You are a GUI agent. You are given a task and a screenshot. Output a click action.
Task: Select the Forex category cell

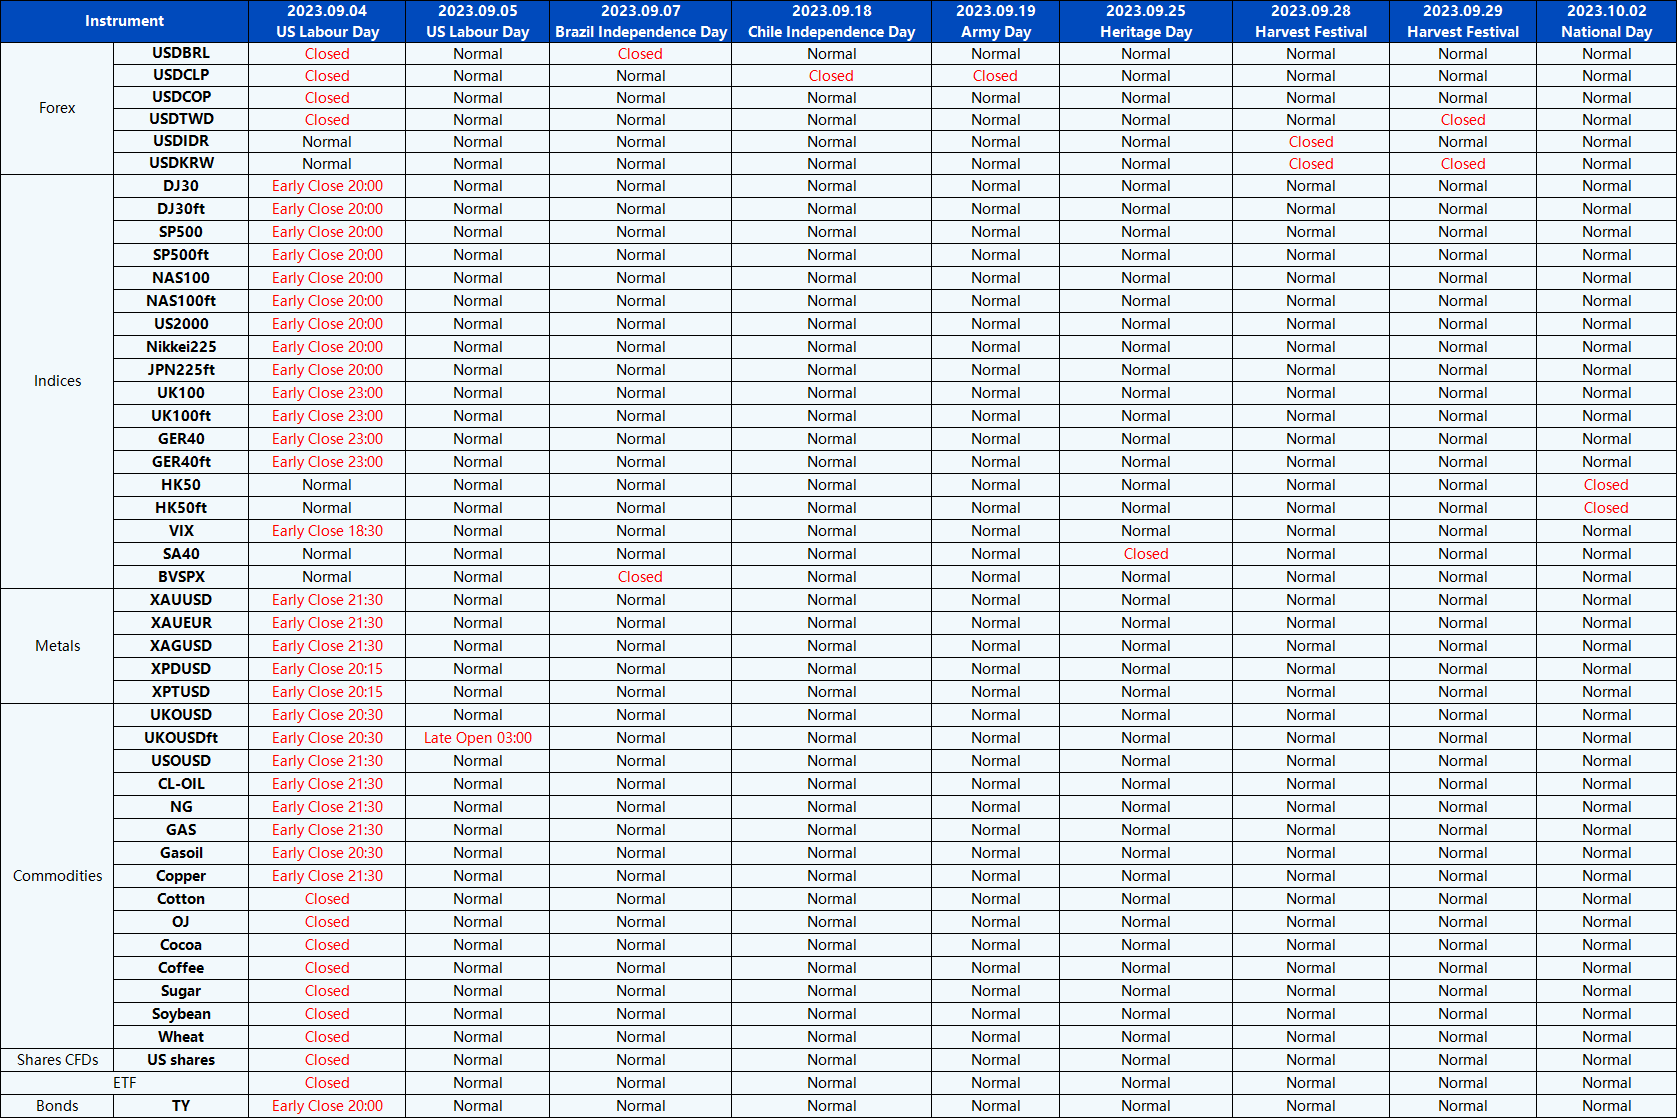57,108
